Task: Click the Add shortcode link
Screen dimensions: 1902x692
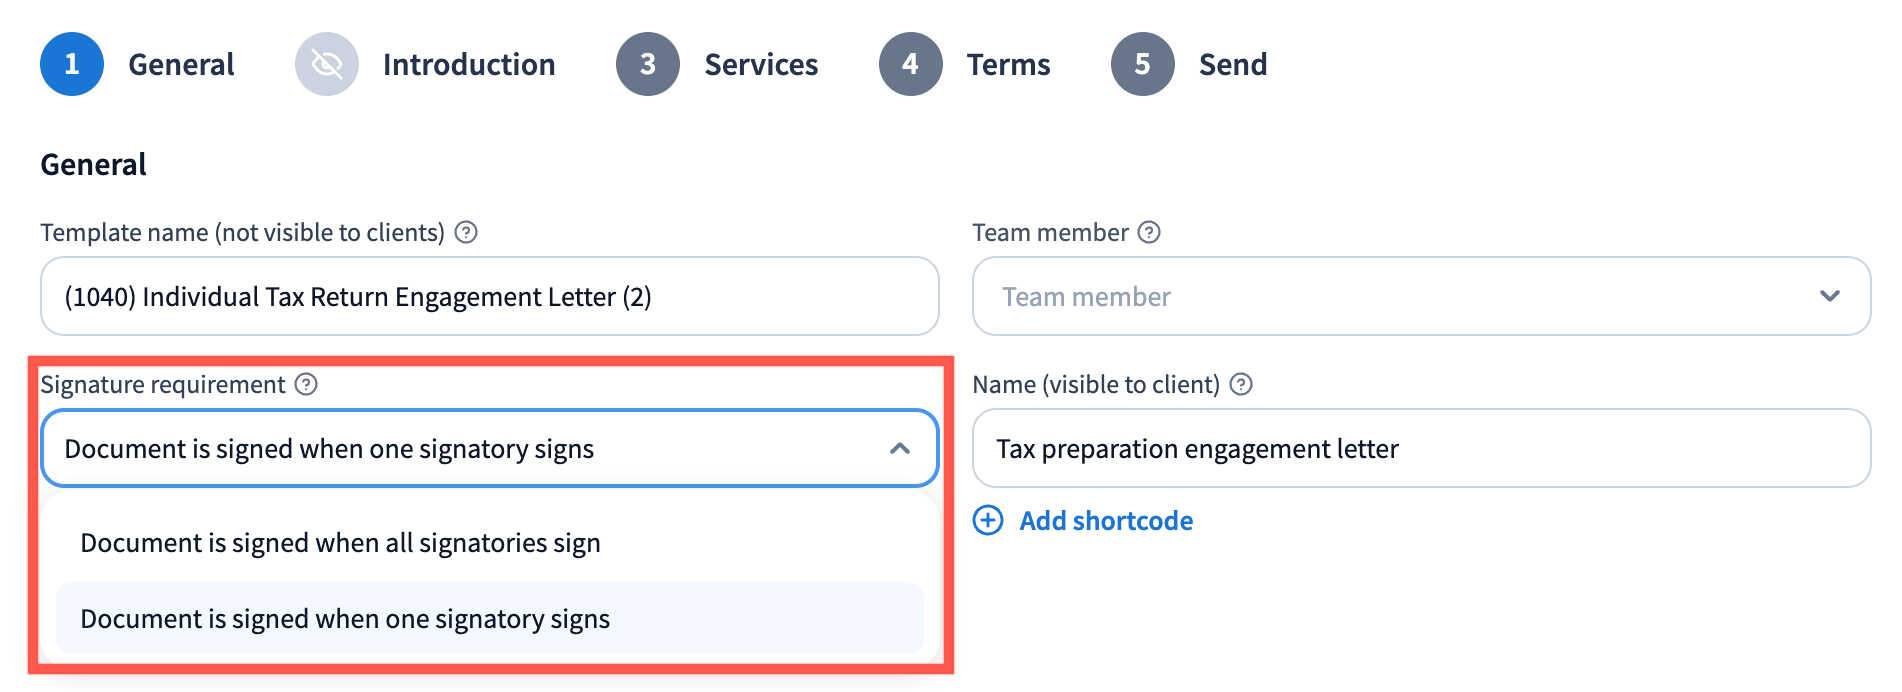Action: coord(1106,520)
